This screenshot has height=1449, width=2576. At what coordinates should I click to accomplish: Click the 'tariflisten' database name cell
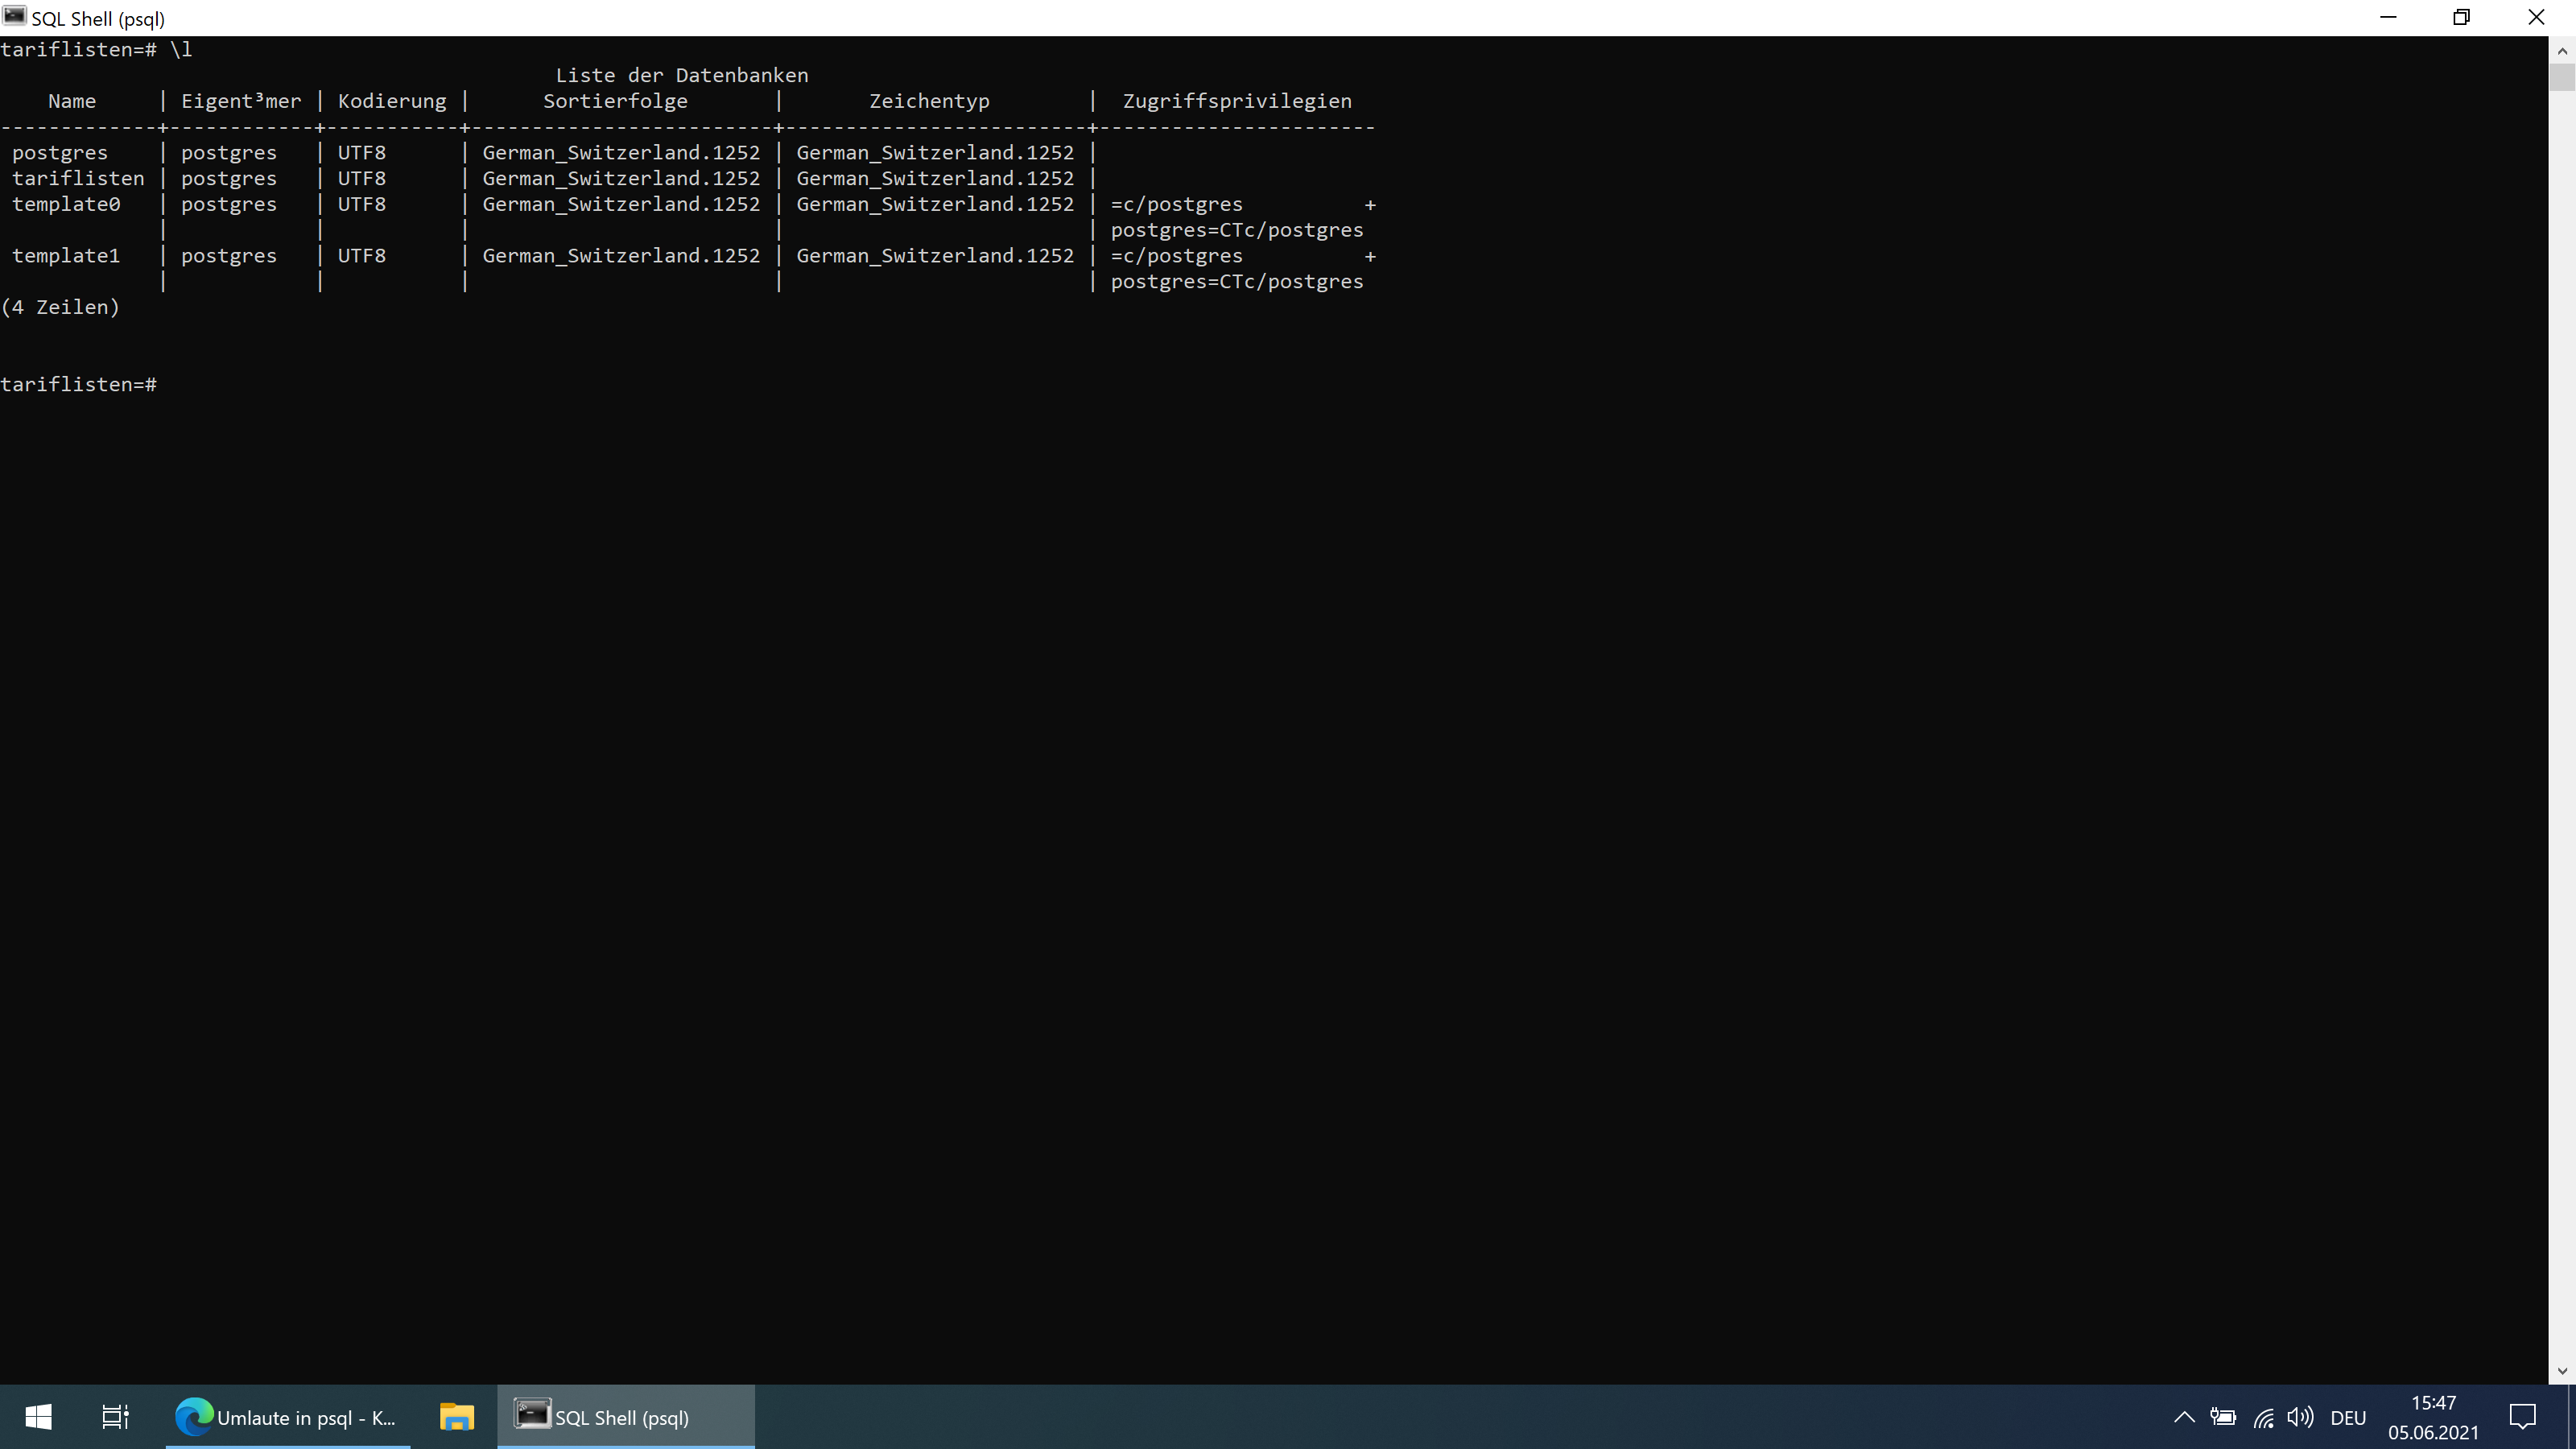point(78,178)
